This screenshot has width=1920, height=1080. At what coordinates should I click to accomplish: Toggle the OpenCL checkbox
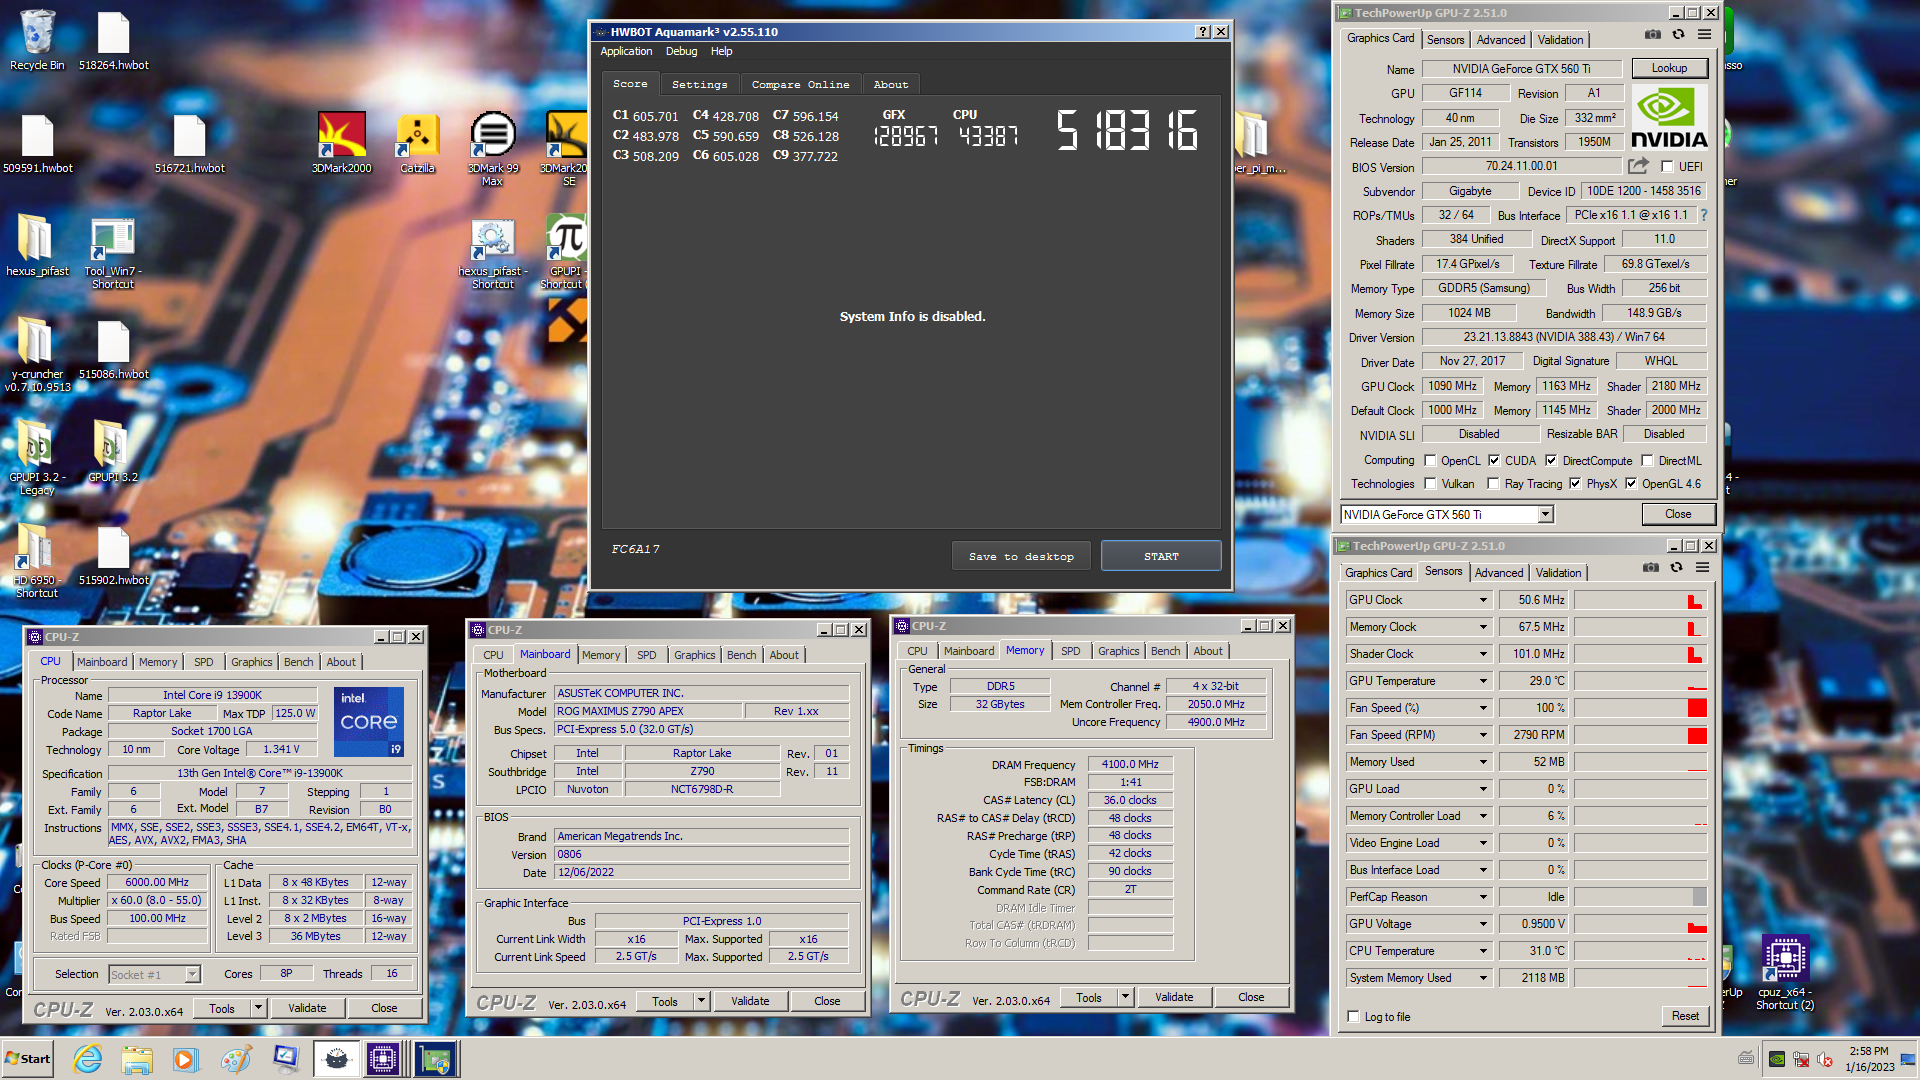tap(1430, 461)
